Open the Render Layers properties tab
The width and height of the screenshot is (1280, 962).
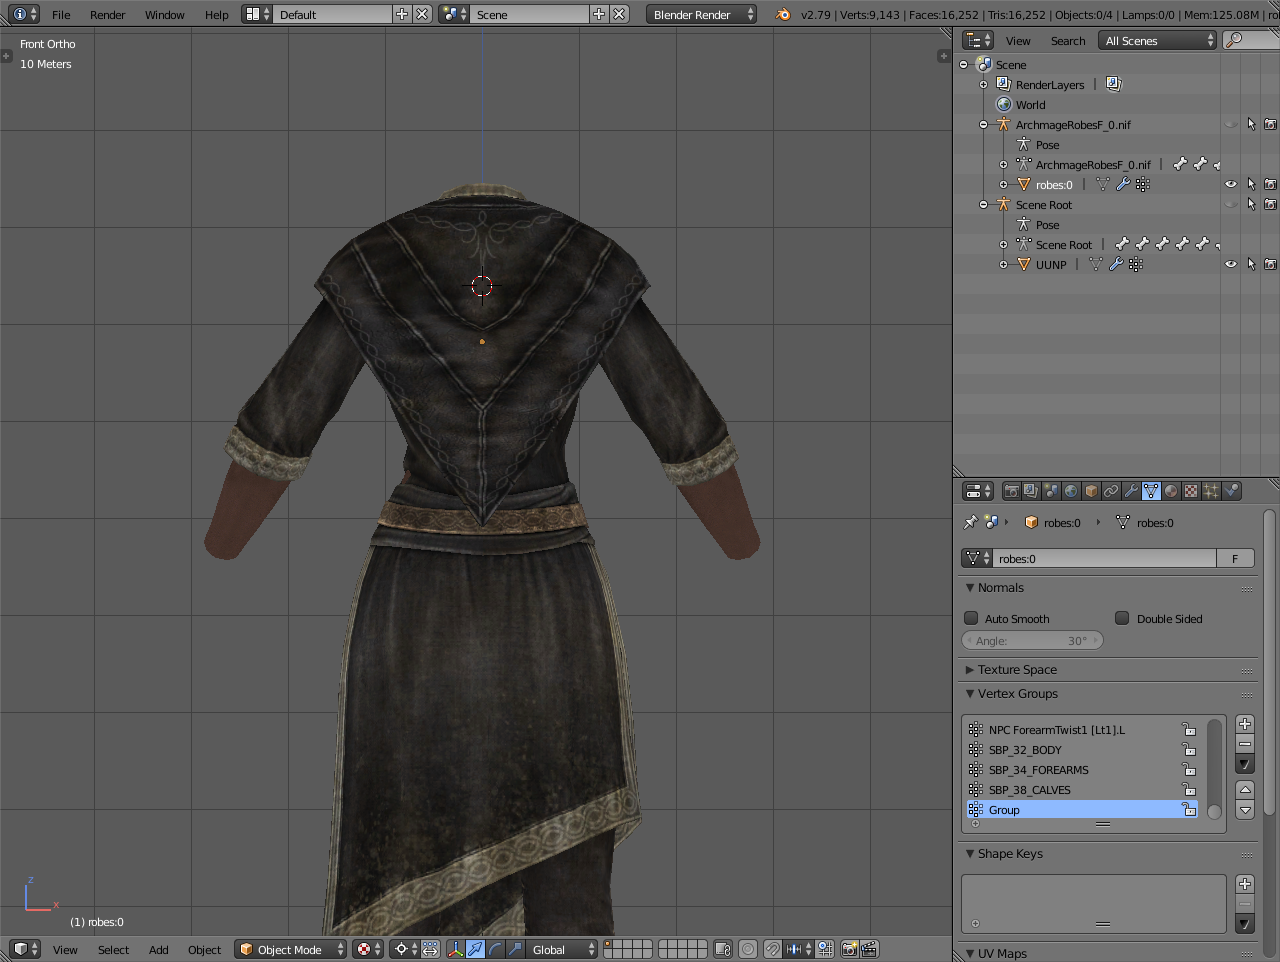point(1031,491)
